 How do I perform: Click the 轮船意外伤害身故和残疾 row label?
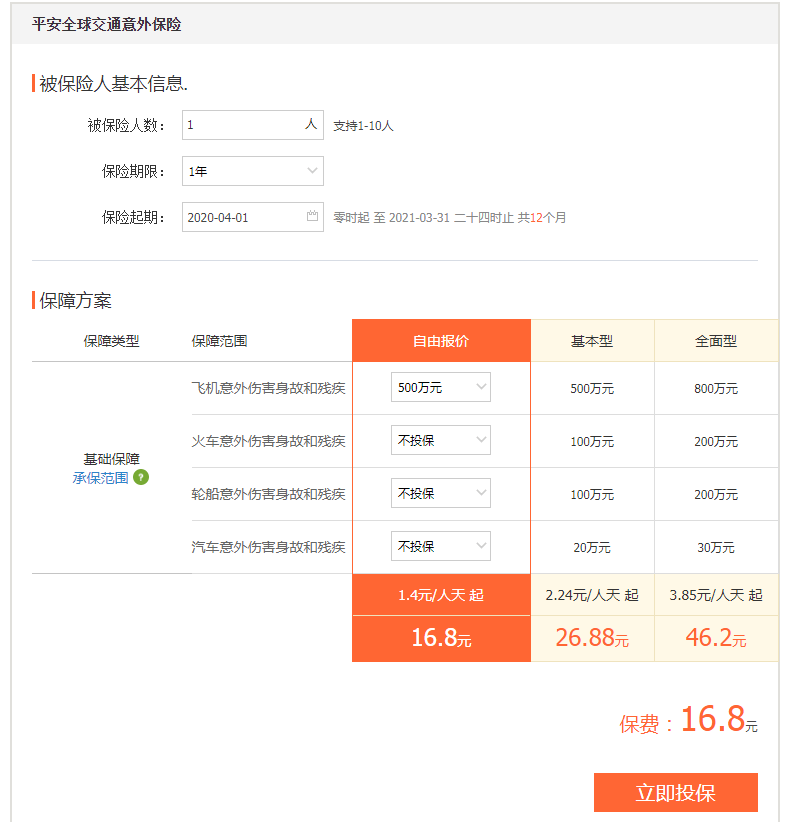tap(268, 494)
